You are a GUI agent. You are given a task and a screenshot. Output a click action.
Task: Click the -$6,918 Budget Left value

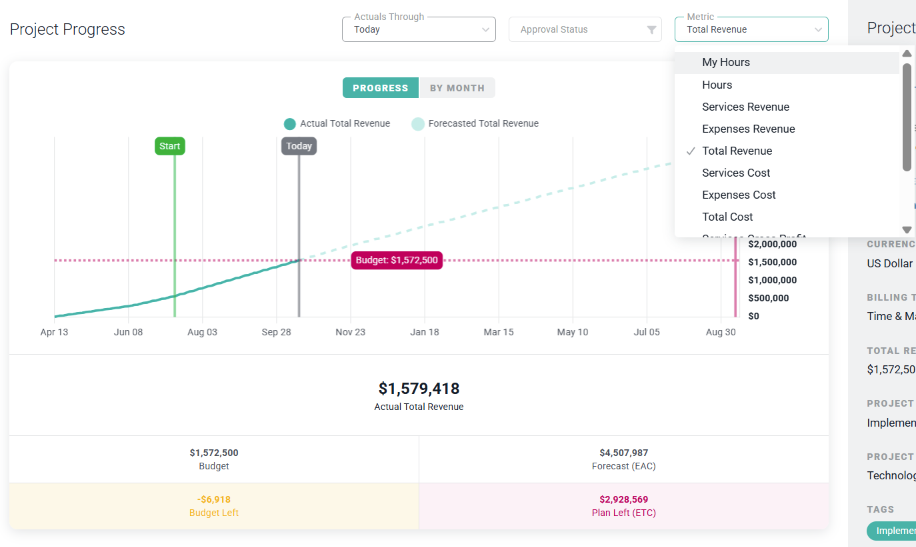click(214, 500)
